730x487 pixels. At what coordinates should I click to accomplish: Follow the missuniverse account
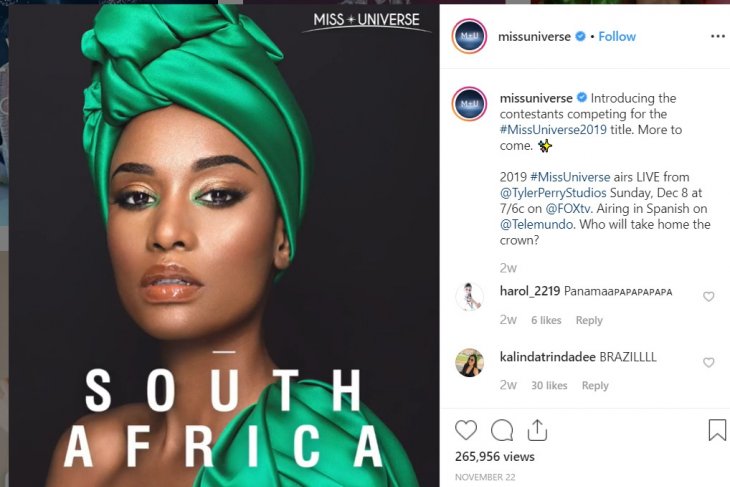[x=617, y=36]
